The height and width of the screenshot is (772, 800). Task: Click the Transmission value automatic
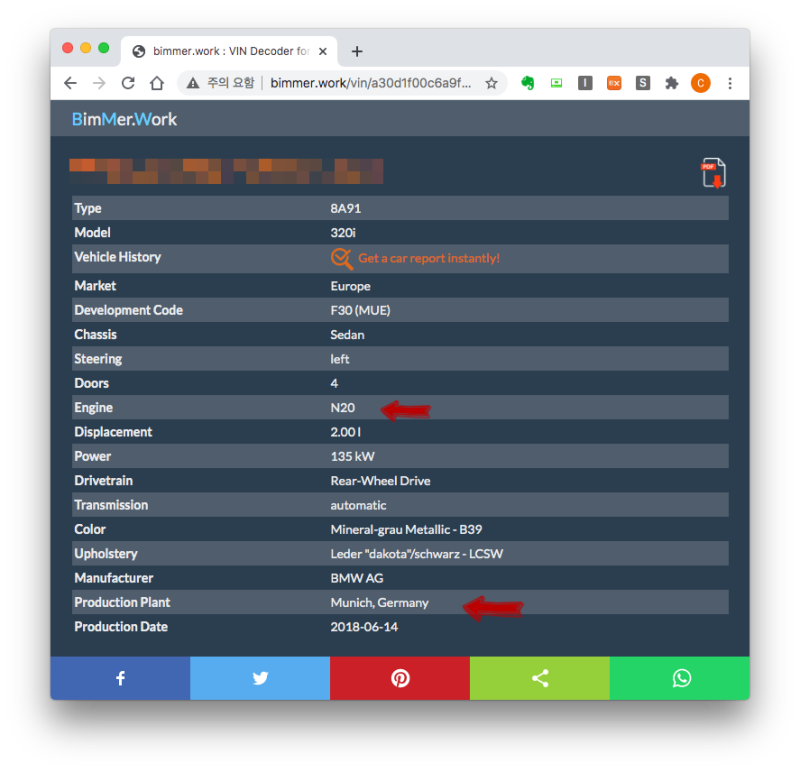[358, 506]
